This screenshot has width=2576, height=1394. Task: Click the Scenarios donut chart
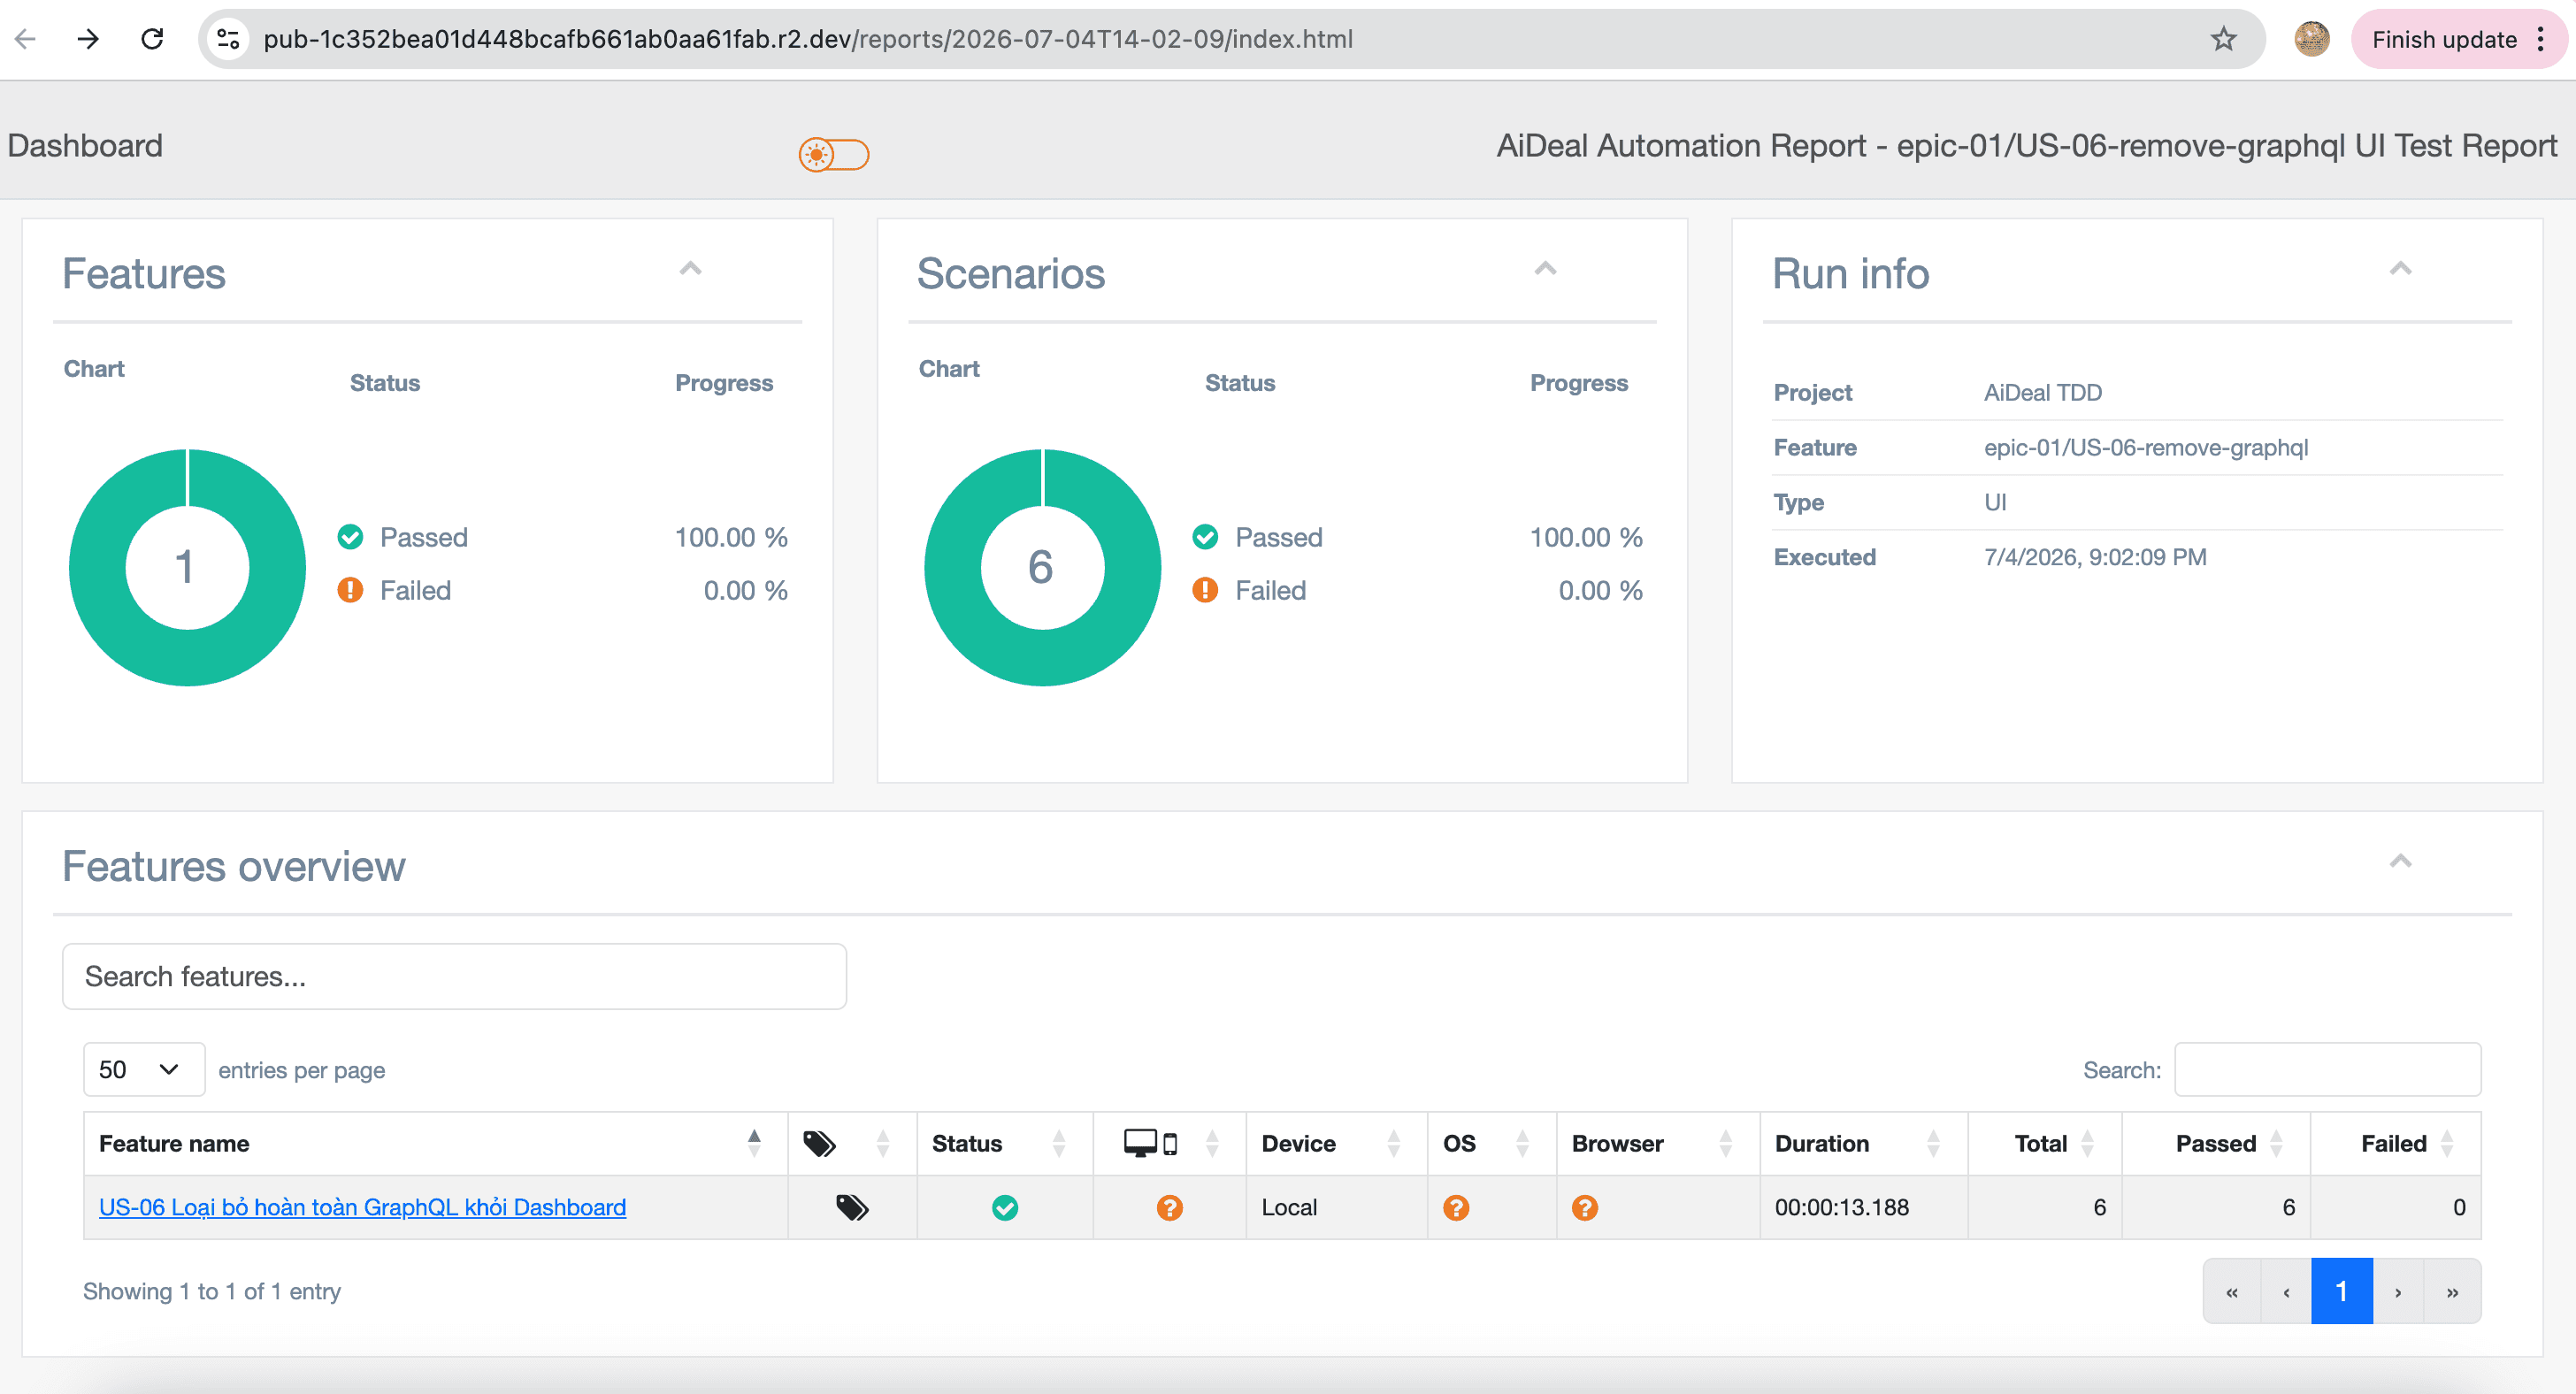tap(1042, 567)
